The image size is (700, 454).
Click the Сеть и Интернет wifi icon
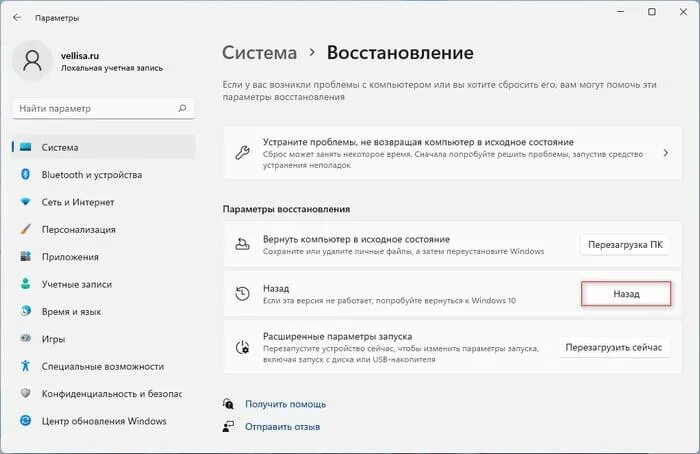pos(25,202)
